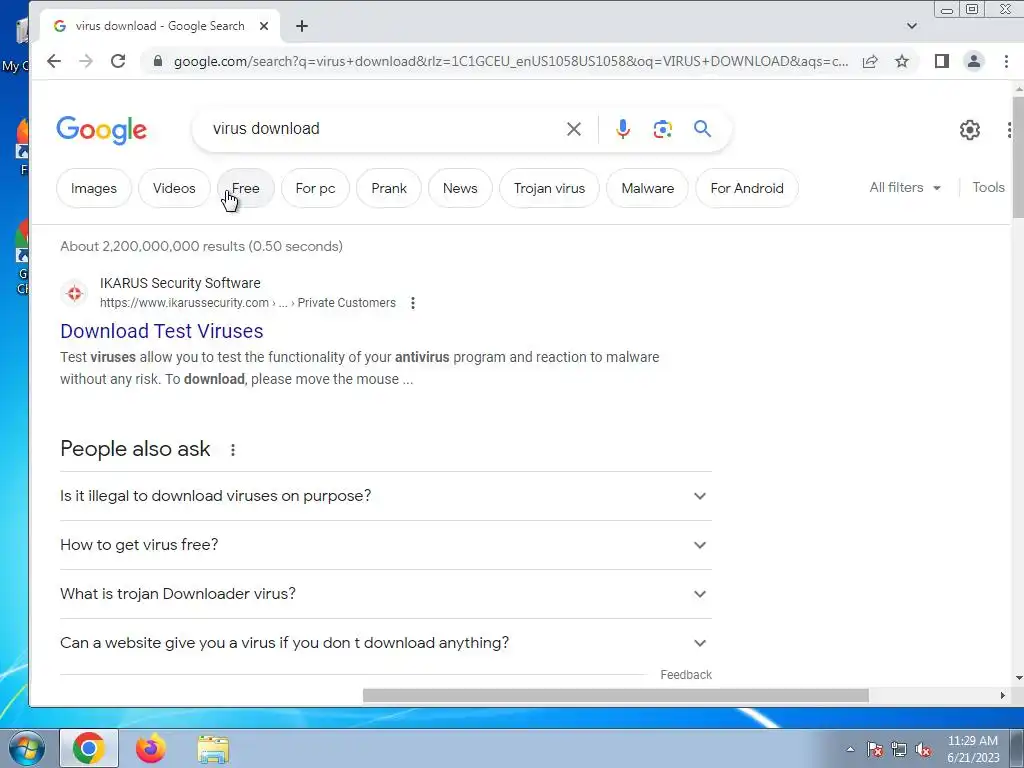Open Google quick settings gear
This screenshot has height=768, width=1024.
tap(969, 130)
